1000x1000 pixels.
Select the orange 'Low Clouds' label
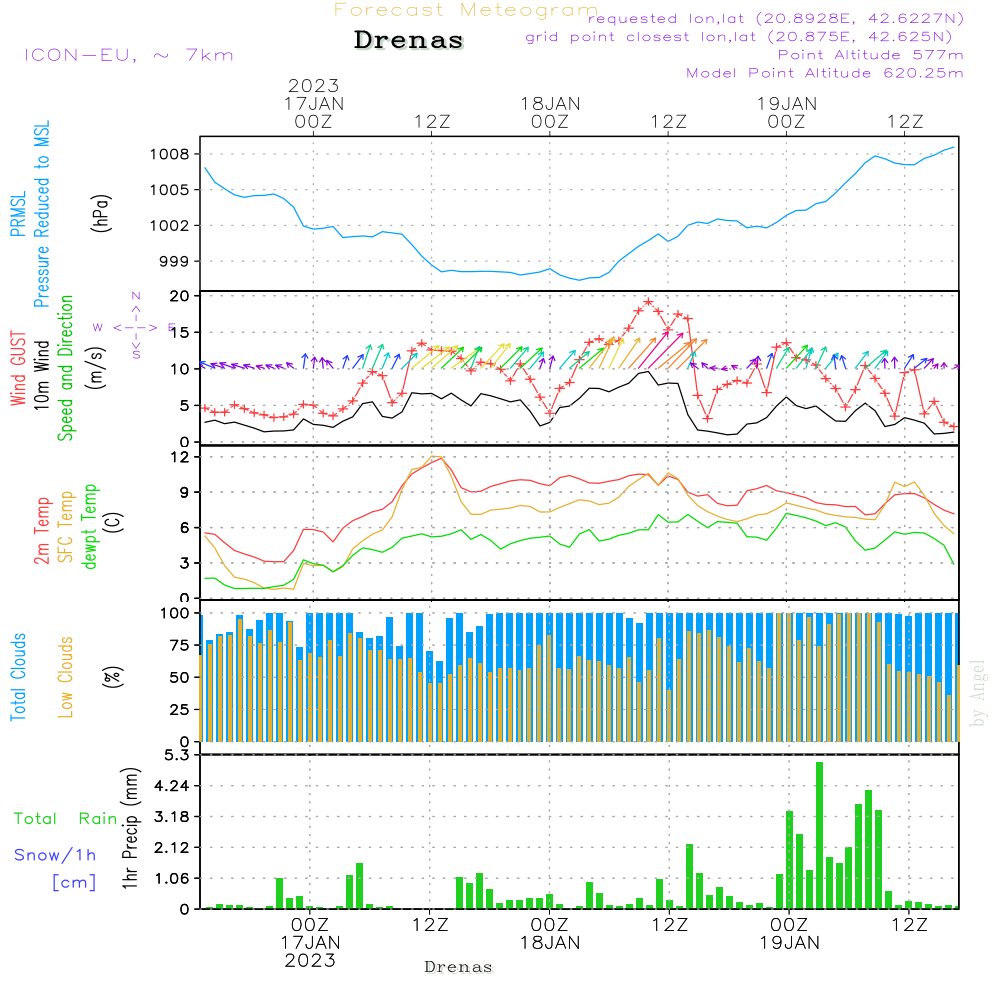[x=65, y=677]
